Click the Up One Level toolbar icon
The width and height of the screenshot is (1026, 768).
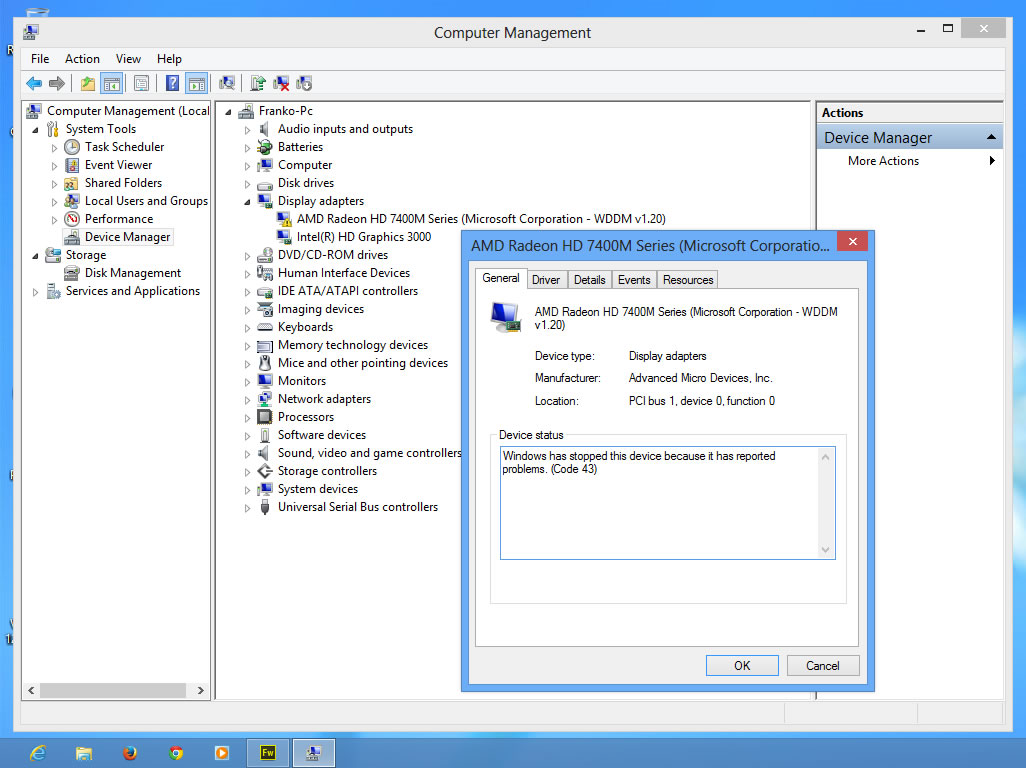[88, 83]
